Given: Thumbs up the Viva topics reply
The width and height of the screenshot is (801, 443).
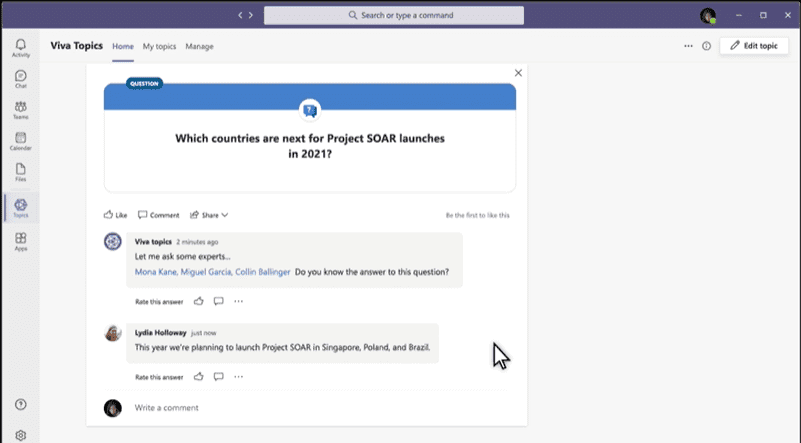Looking at the screenshot, I should [x=198, y=301].
